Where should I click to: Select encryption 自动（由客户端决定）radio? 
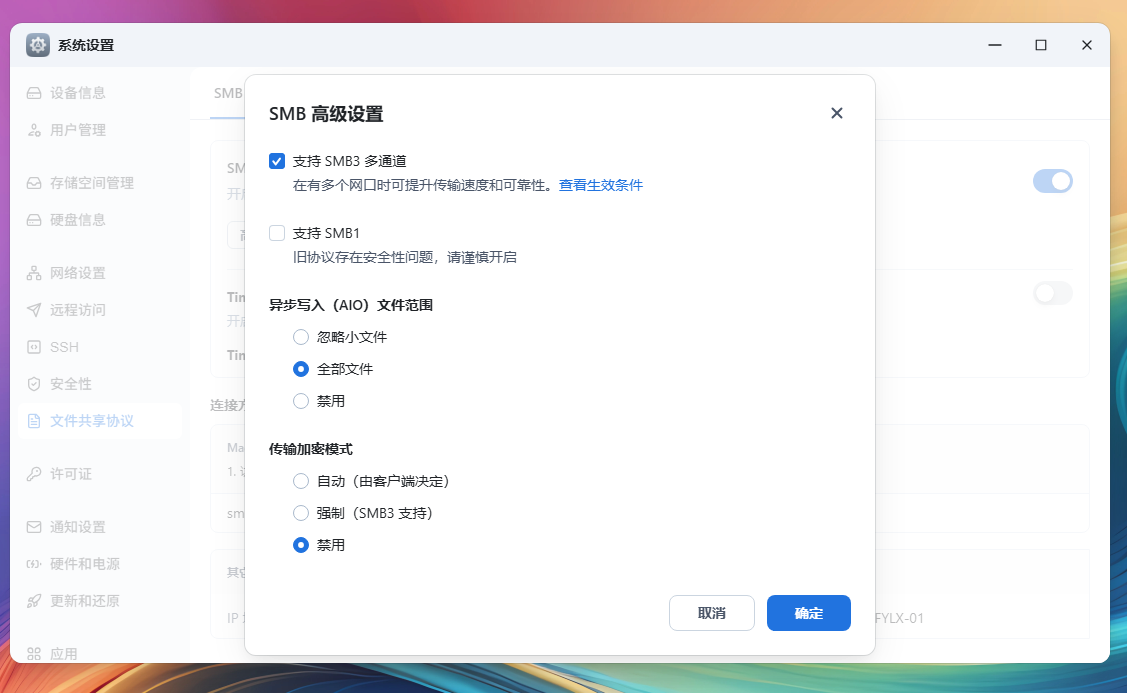click(301, 481)
